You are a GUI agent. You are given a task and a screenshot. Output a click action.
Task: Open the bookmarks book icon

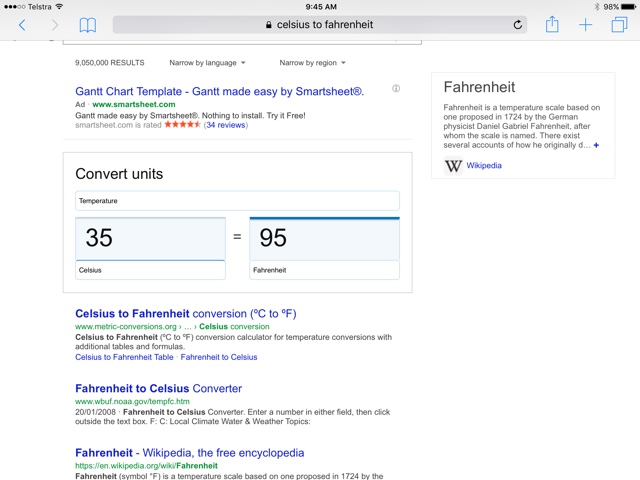tap(88, 25)
